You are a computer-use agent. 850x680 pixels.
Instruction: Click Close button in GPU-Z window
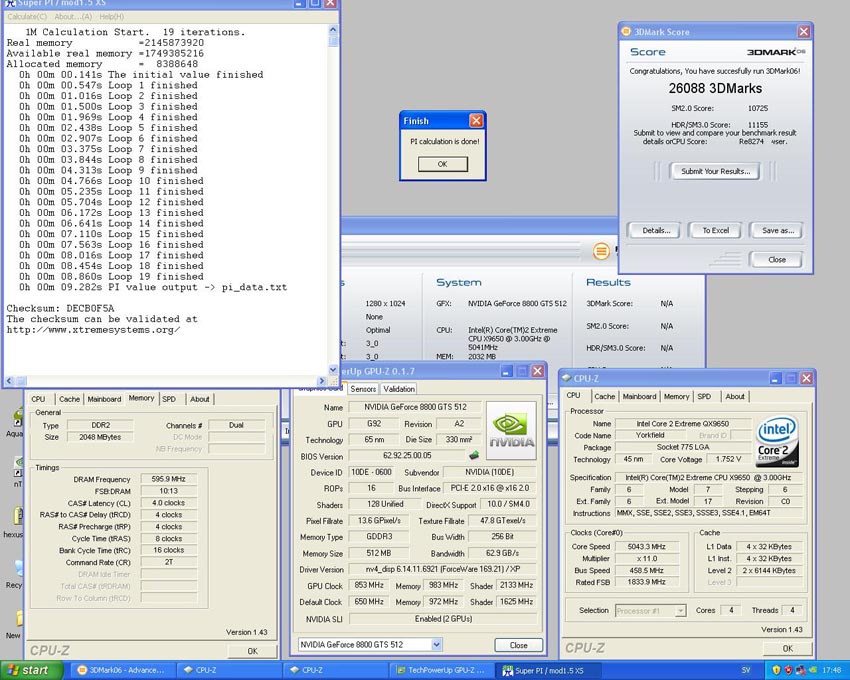pos(518,645)
